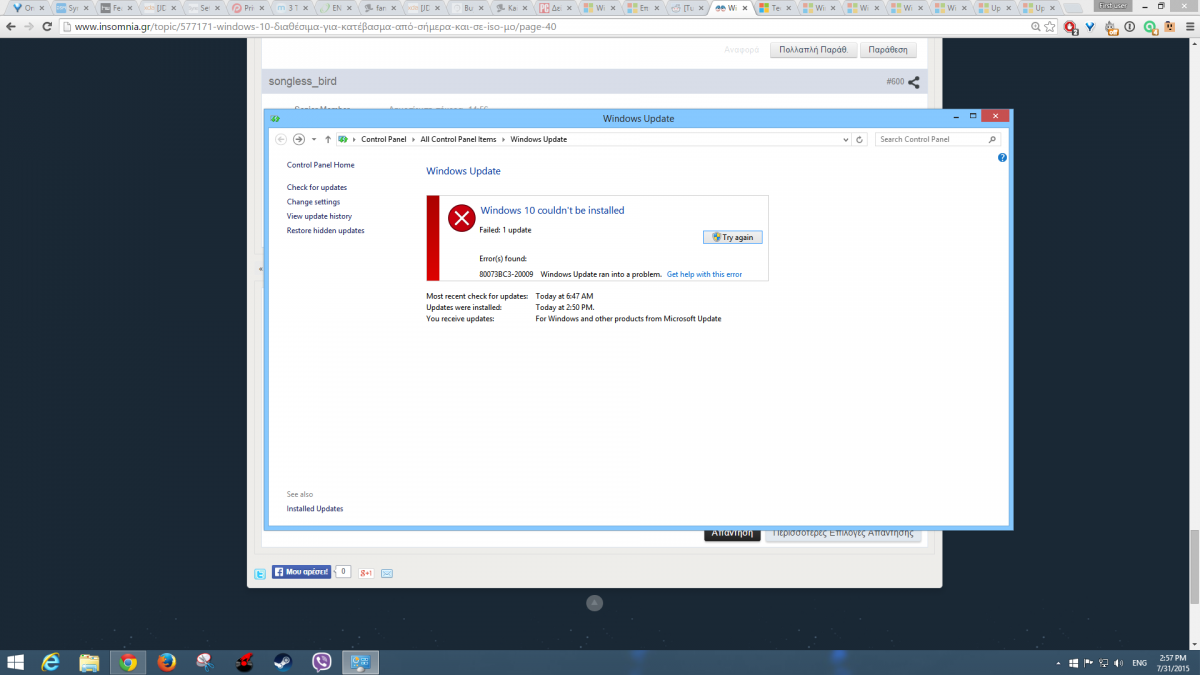
Task: Expand chevron after All Control Panel Items
Action: (x=503, y=140)
